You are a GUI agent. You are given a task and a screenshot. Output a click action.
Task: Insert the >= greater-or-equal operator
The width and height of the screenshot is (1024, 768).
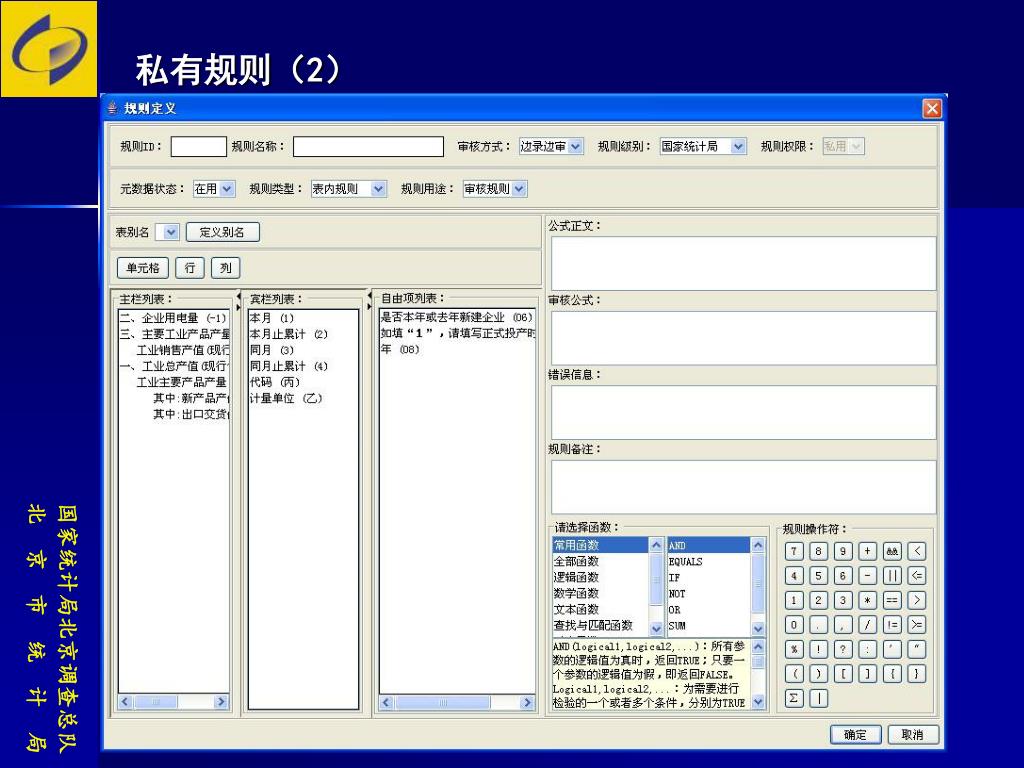[917, 625]
